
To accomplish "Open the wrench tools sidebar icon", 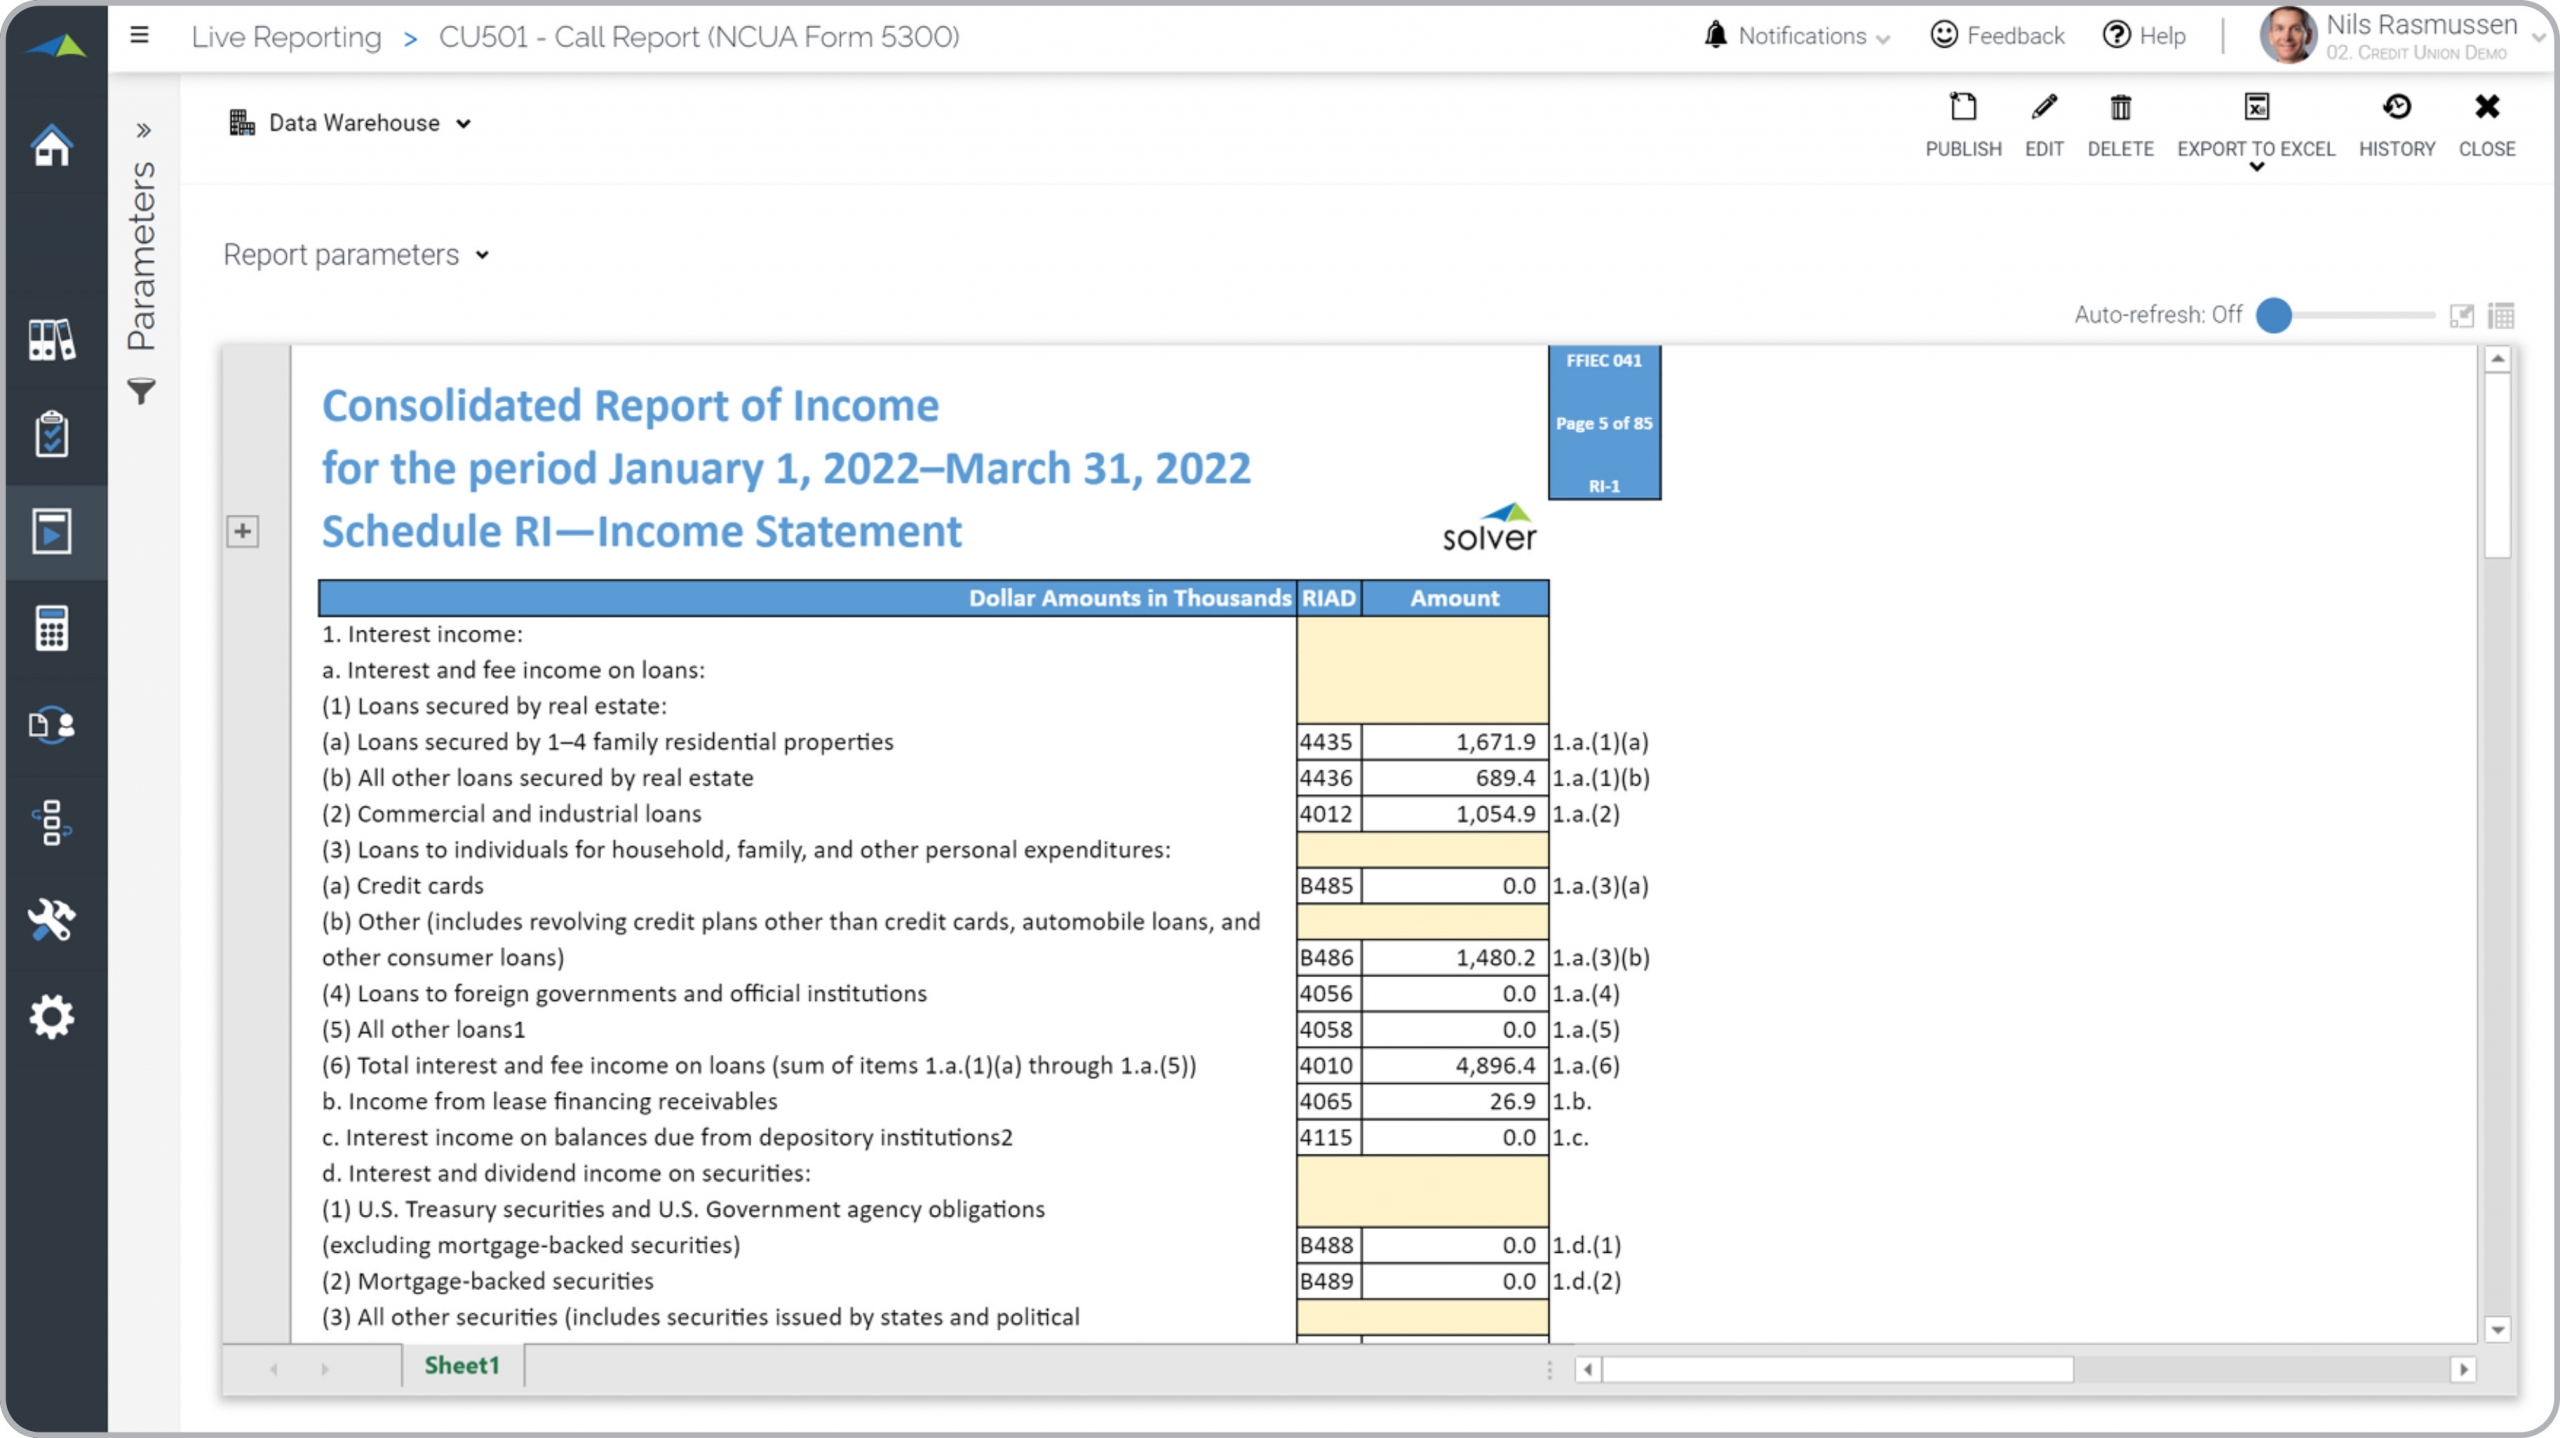I will [x=52, y=920].
